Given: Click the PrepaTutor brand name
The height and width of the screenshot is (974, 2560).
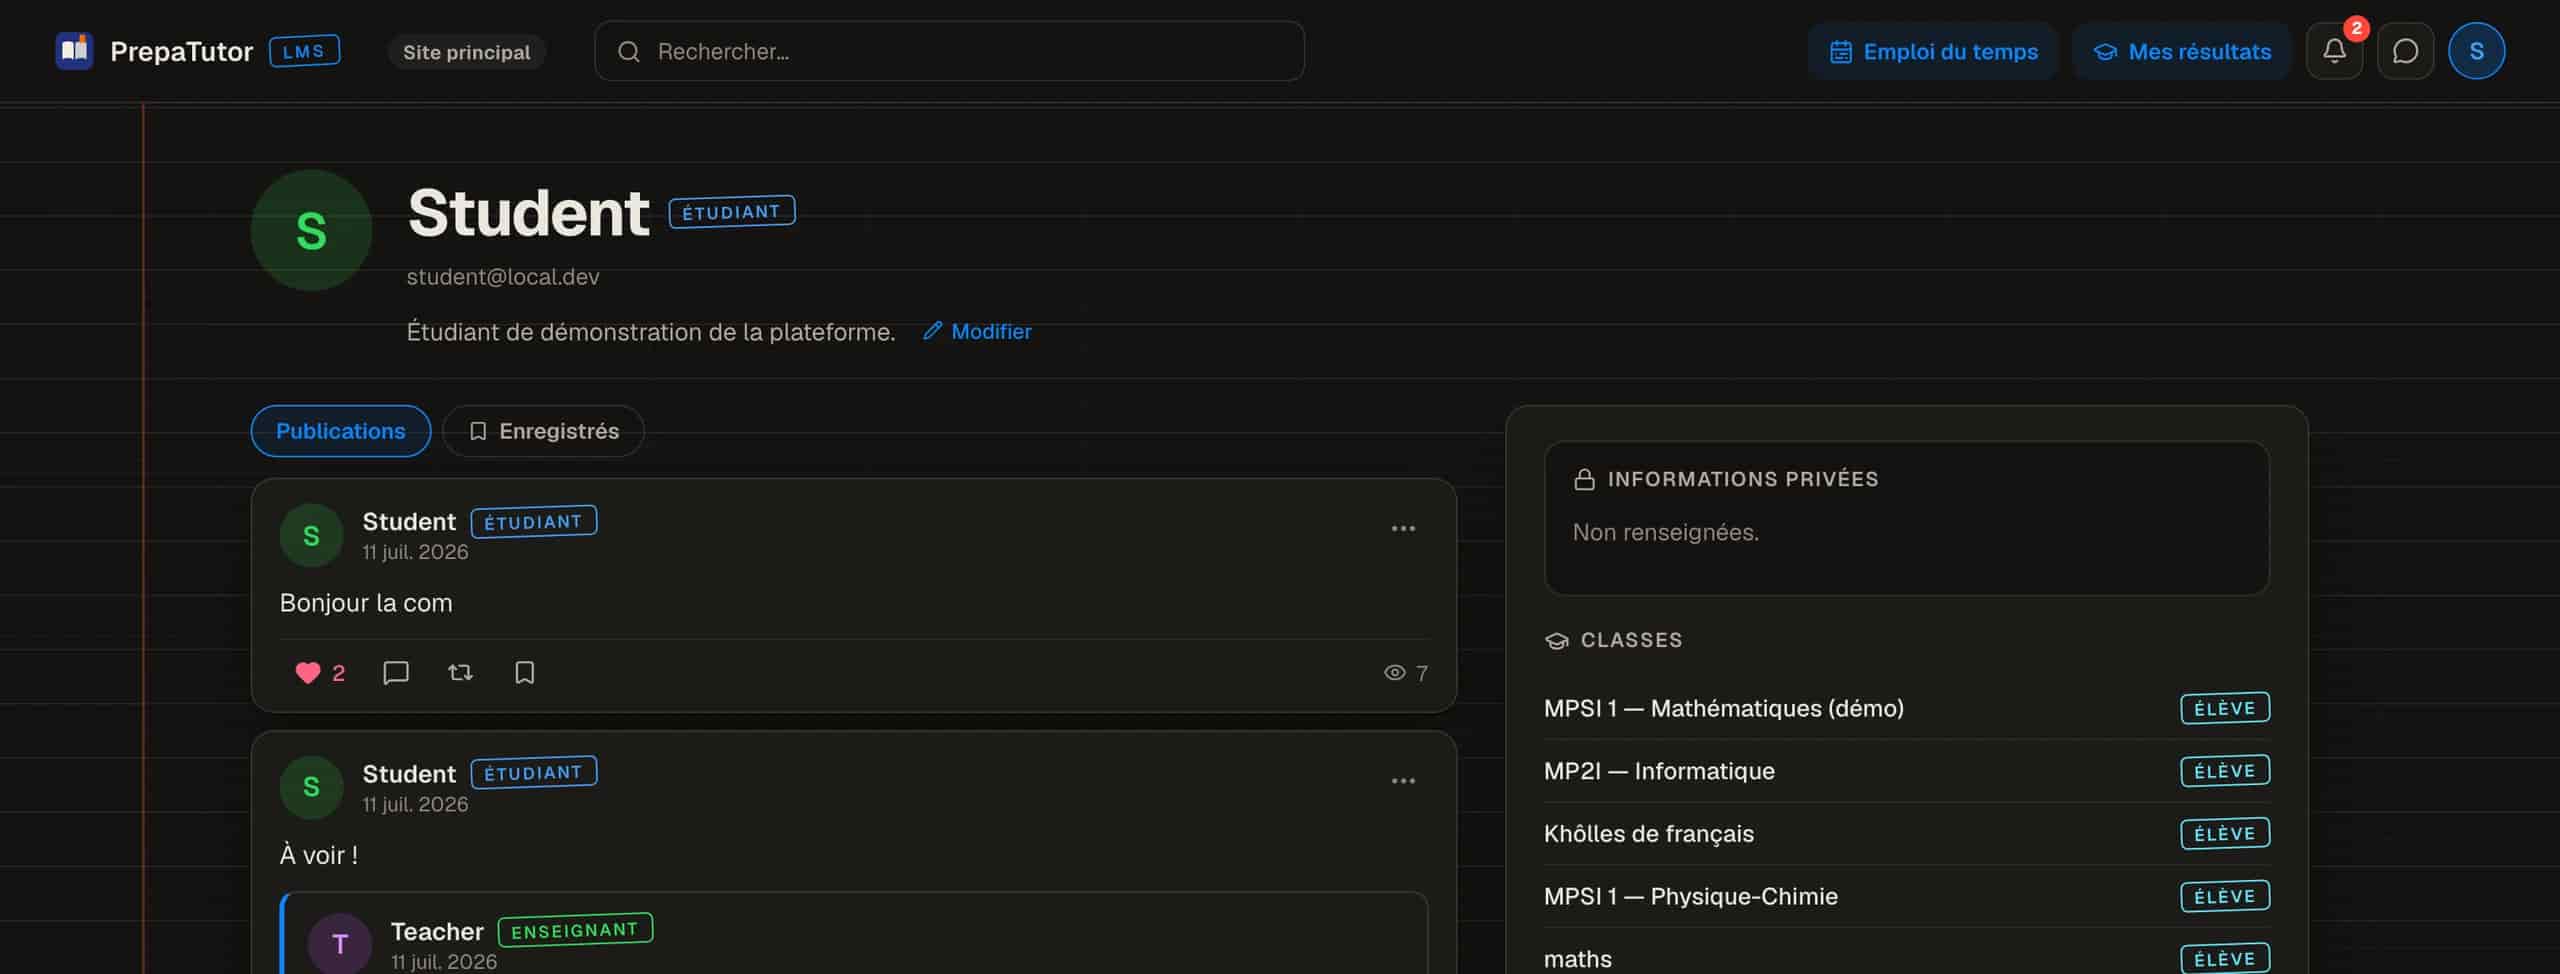Looking at the screenshot, I should point(181,51).
